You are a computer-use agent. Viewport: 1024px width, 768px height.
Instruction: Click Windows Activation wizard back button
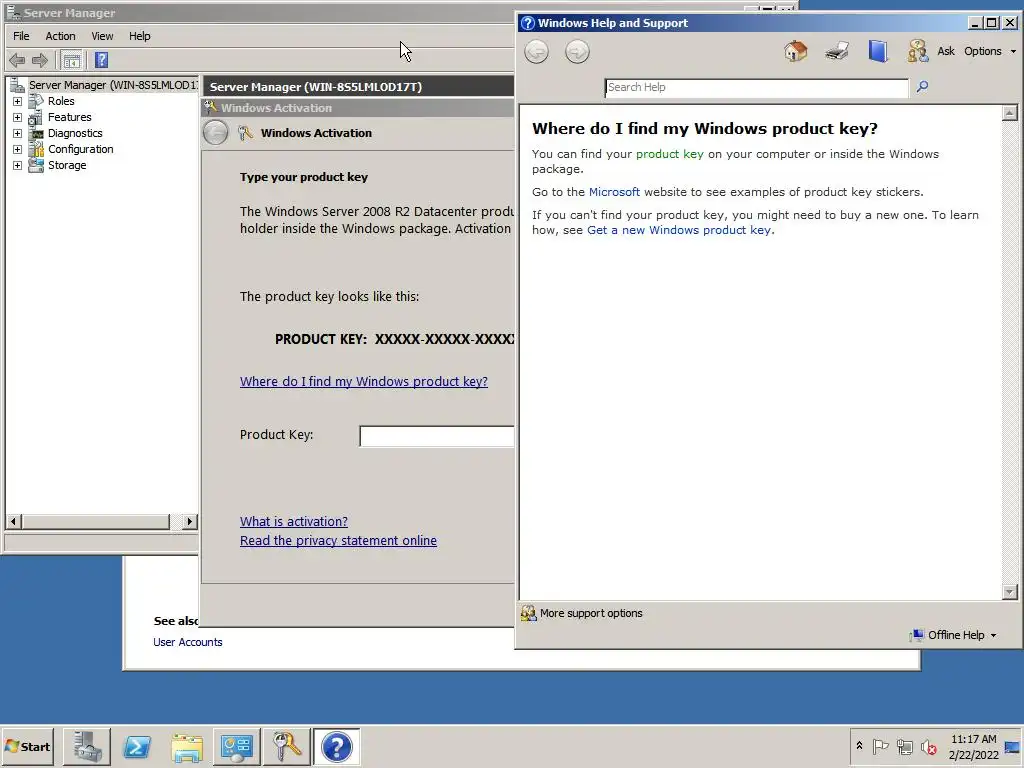[216, 133]
